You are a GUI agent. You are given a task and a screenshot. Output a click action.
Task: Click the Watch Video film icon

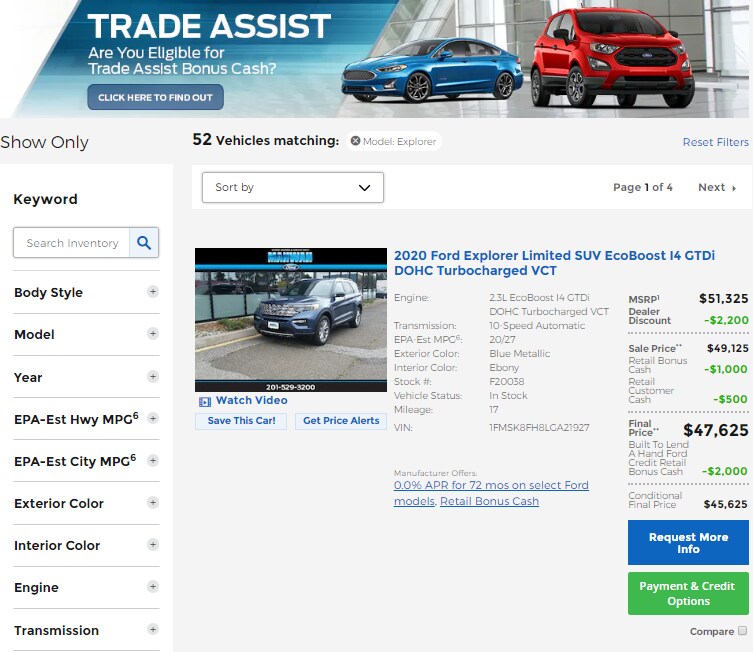tap(205, 401)
